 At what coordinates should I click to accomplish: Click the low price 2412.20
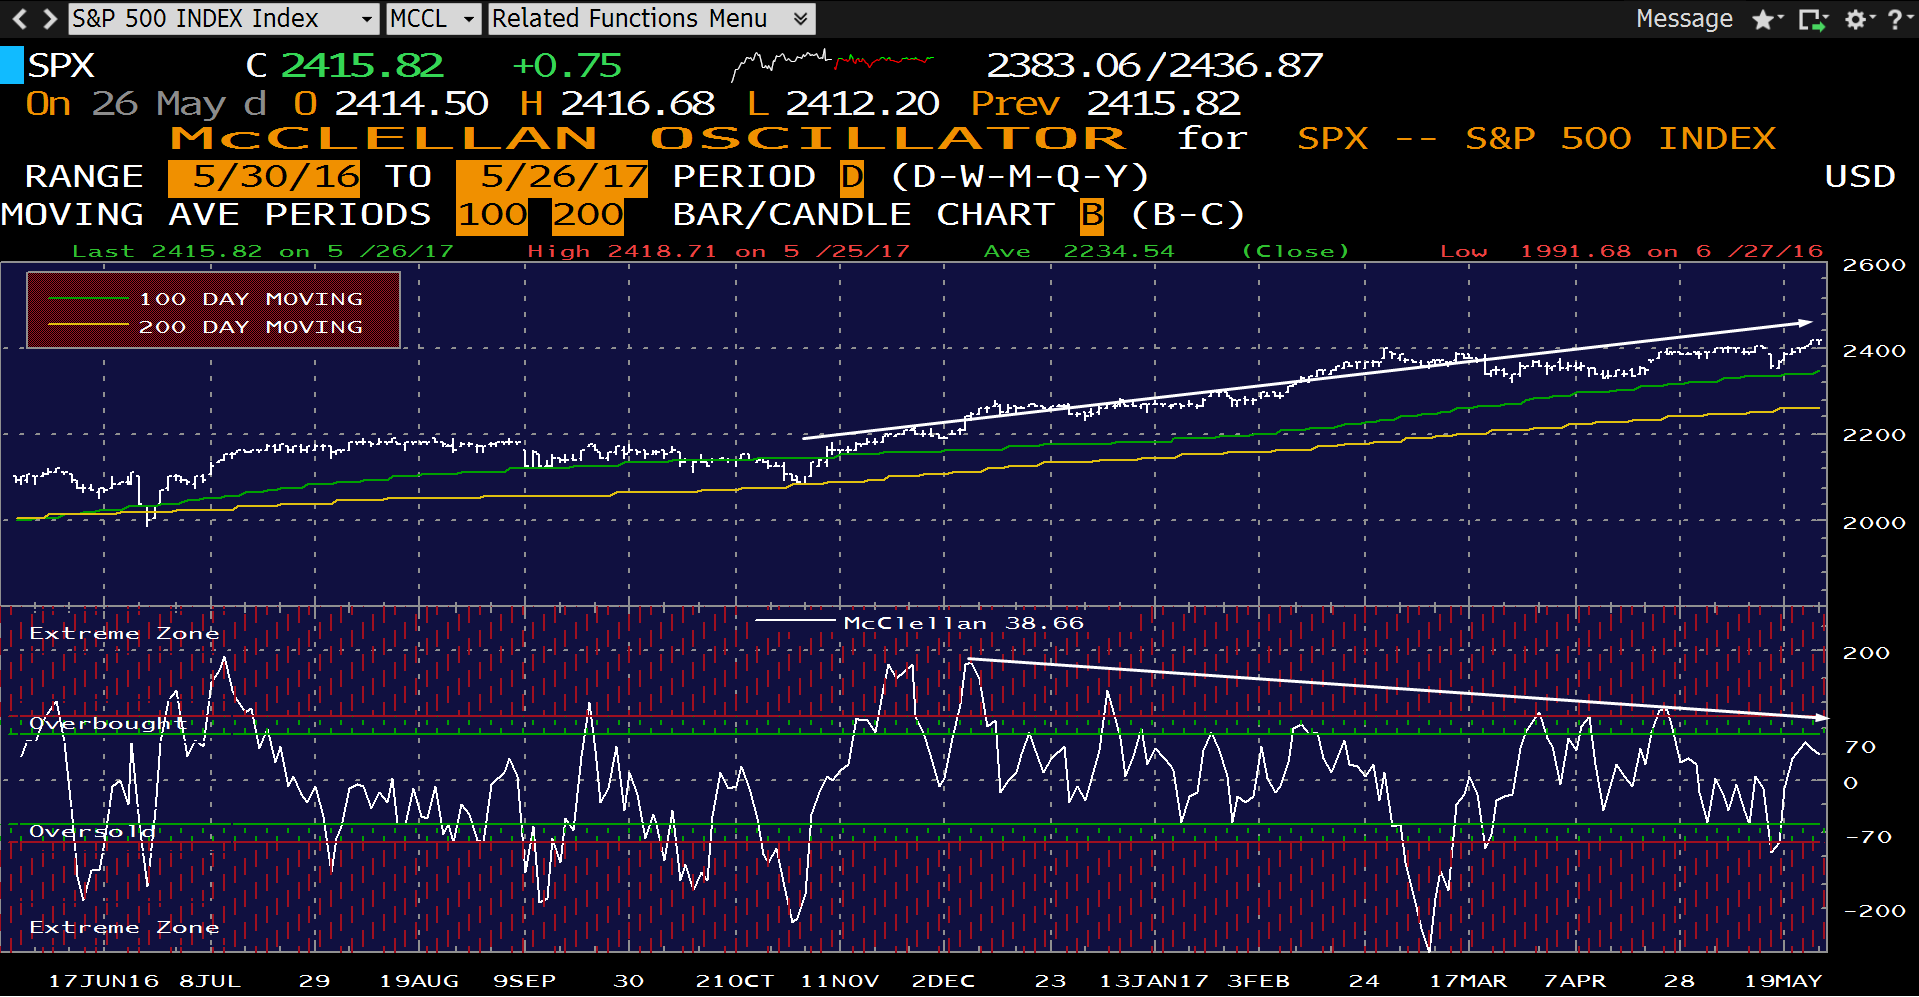(x=862, y=104)
